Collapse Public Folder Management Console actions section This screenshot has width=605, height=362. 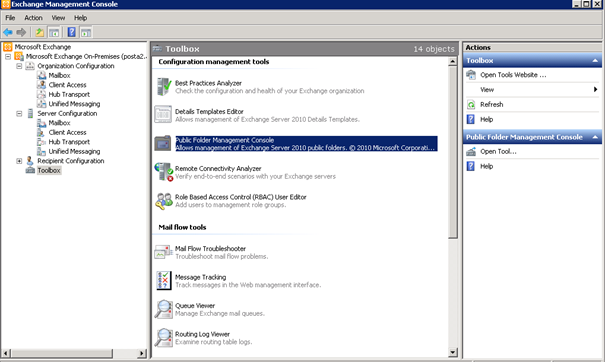pos(595,137)
